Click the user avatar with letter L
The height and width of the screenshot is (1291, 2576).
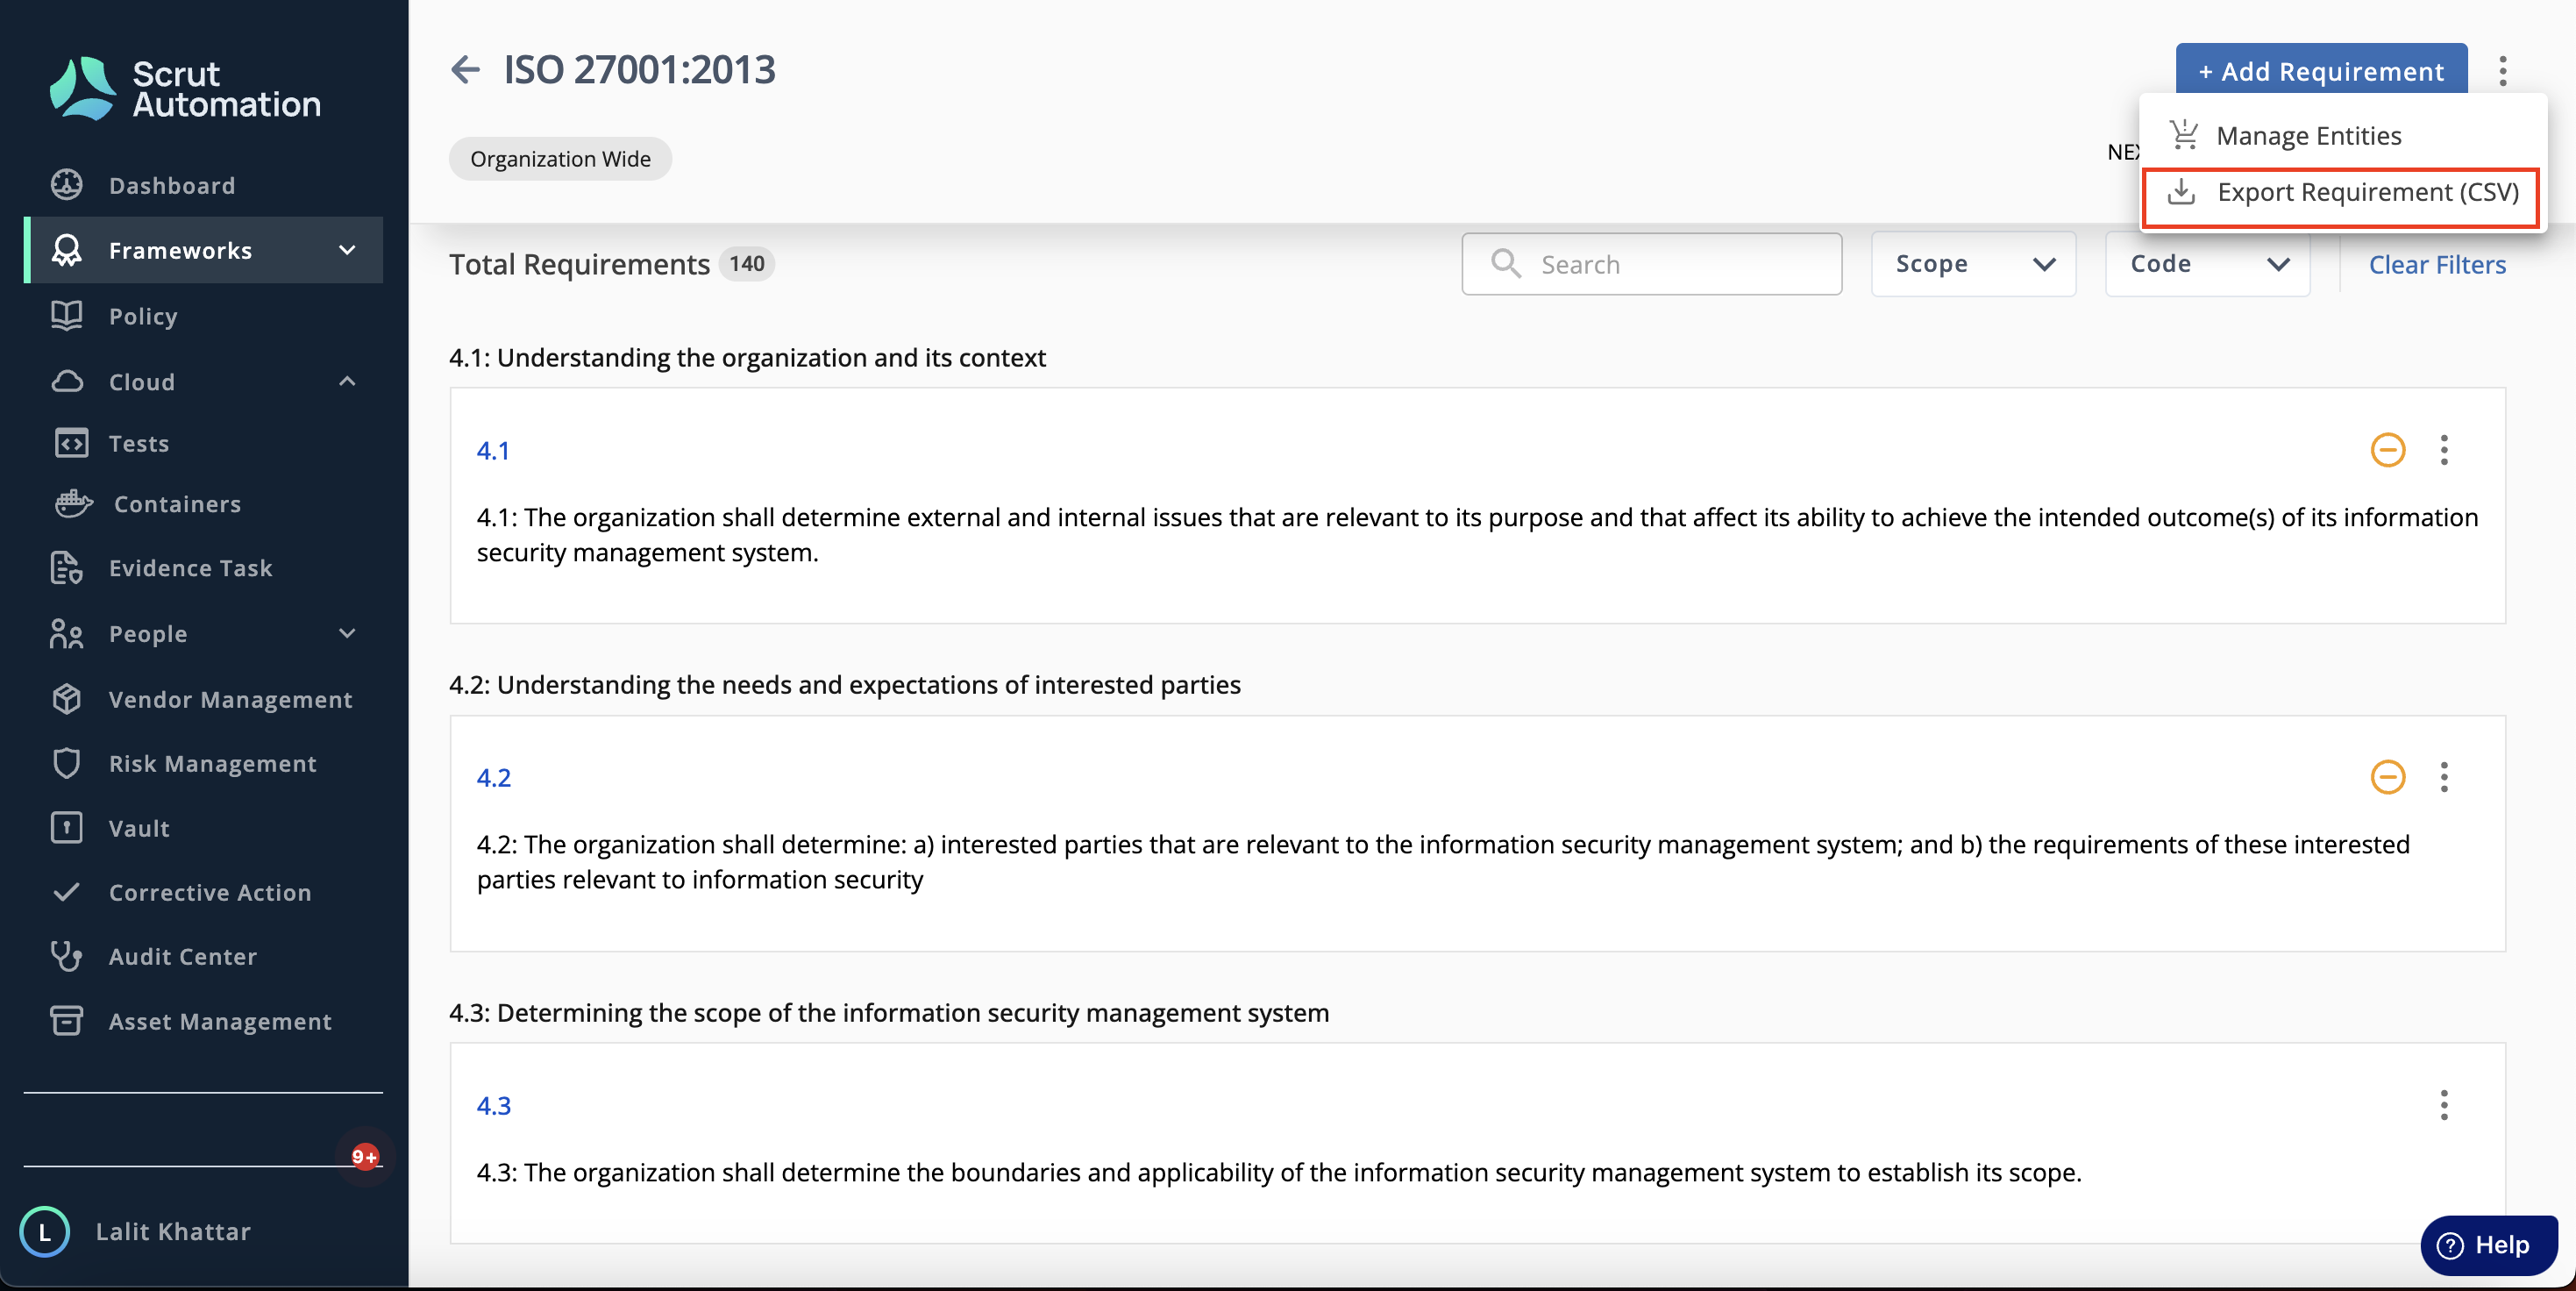(x=44, y=1231)
